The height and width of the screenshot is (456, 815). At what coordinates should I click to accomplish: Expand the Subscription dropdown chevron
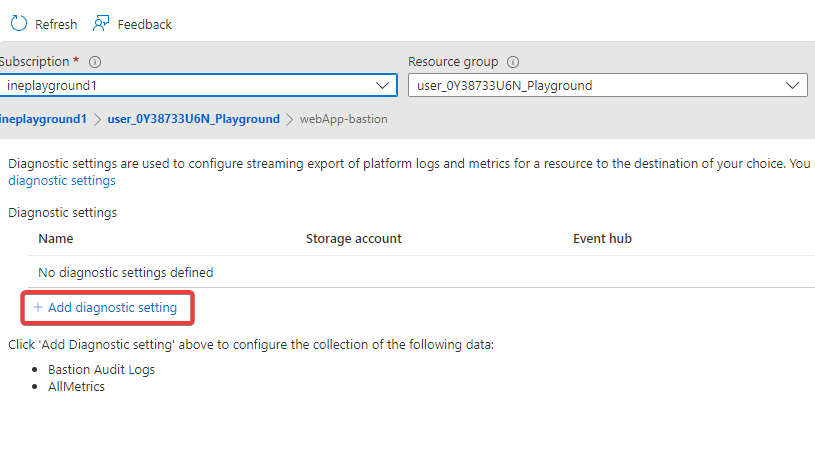[x=383, y=85]
